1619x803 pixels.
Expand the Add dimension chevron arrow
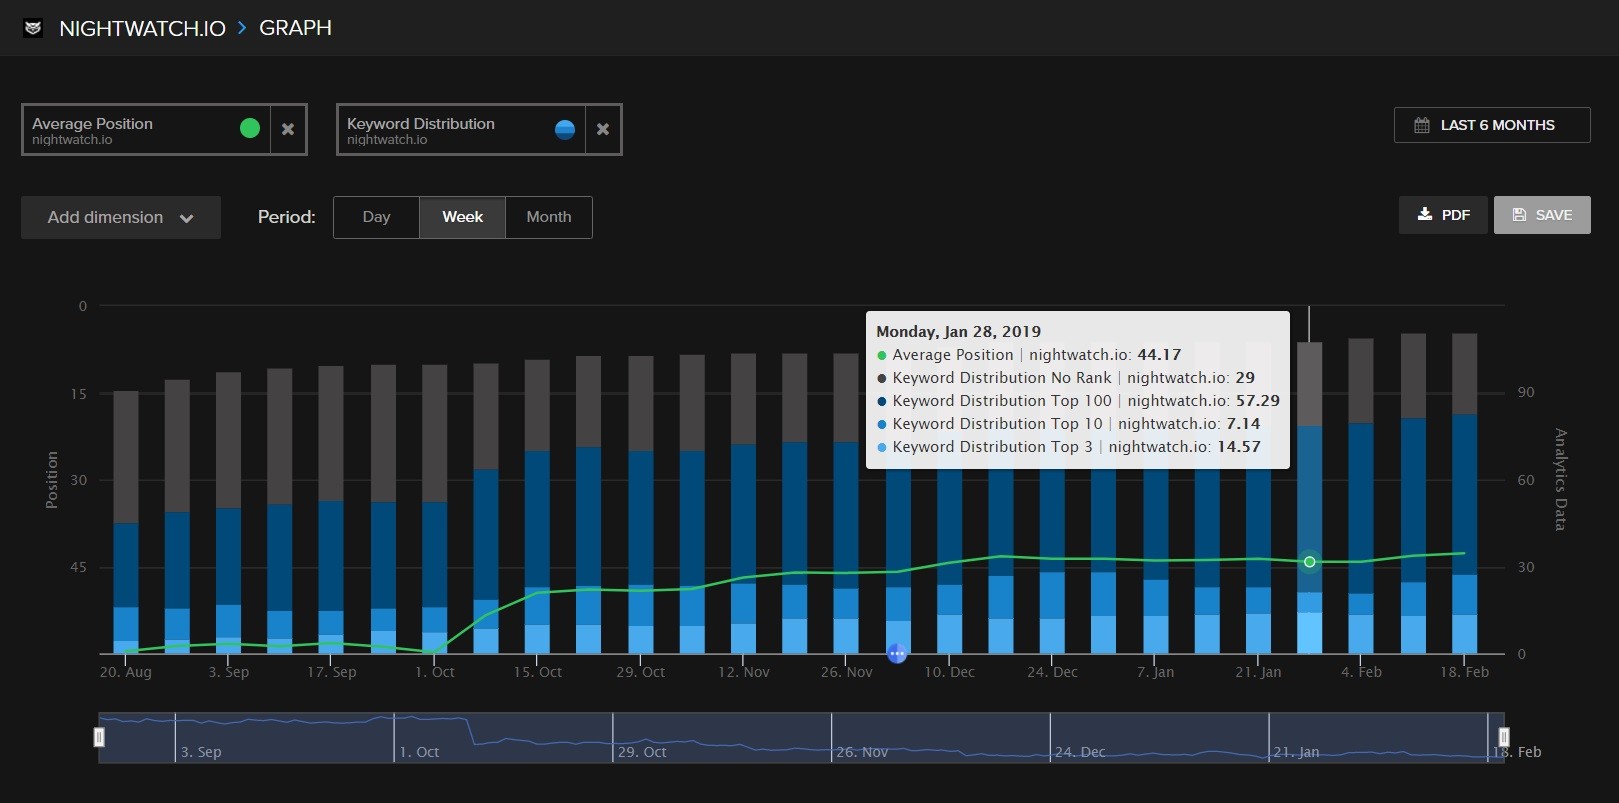click(x=187, y=218)
